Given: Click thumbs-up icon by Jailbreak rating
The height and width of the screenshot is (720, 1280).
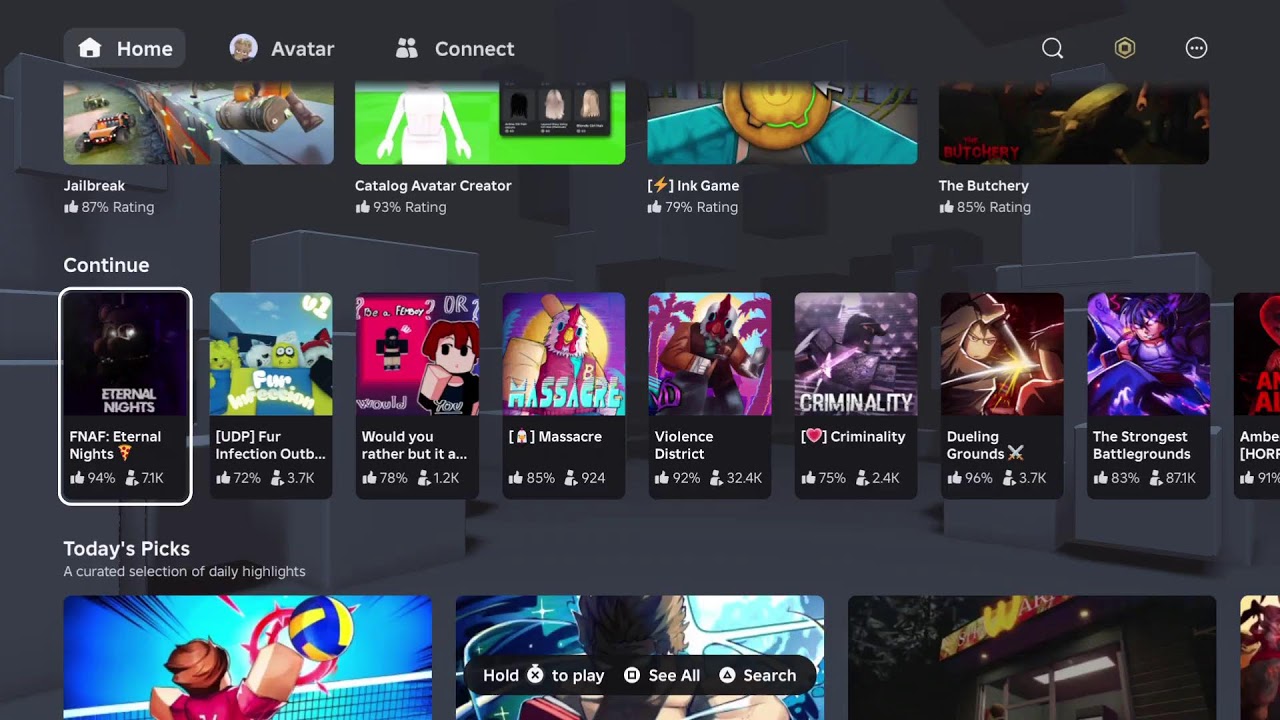Looking at the screenshot, I should click(x=71, y=207).
